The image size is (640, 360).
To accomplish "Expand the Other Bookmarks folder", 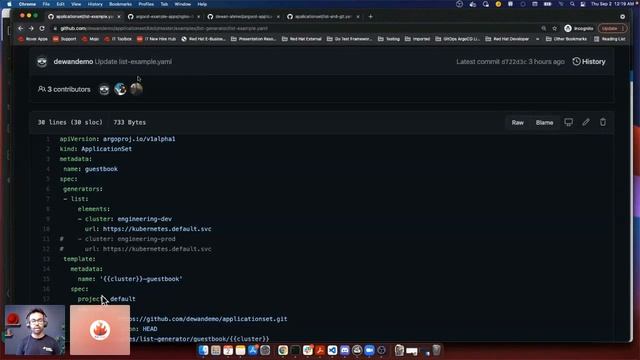I will click(x=566, y=39).
